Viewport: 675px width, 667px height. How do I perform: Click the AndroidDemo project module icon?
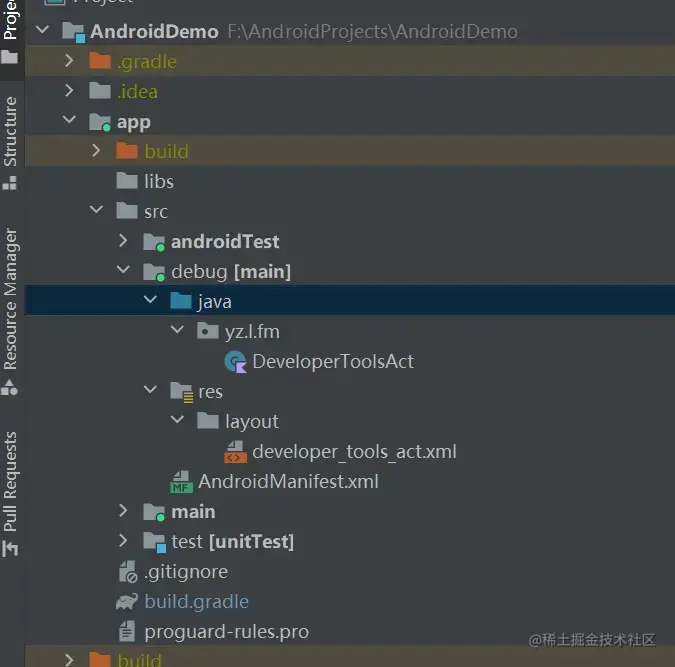74,32
